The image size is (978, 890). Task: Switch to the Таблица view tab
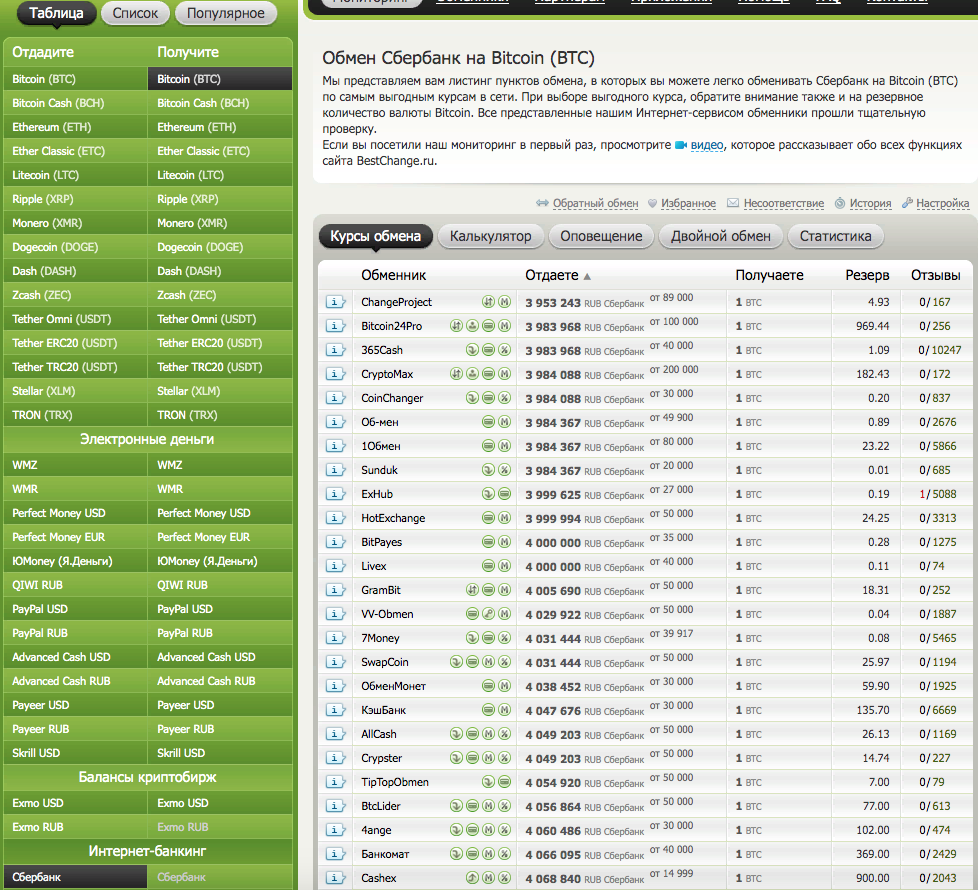(x=56, y=13)
